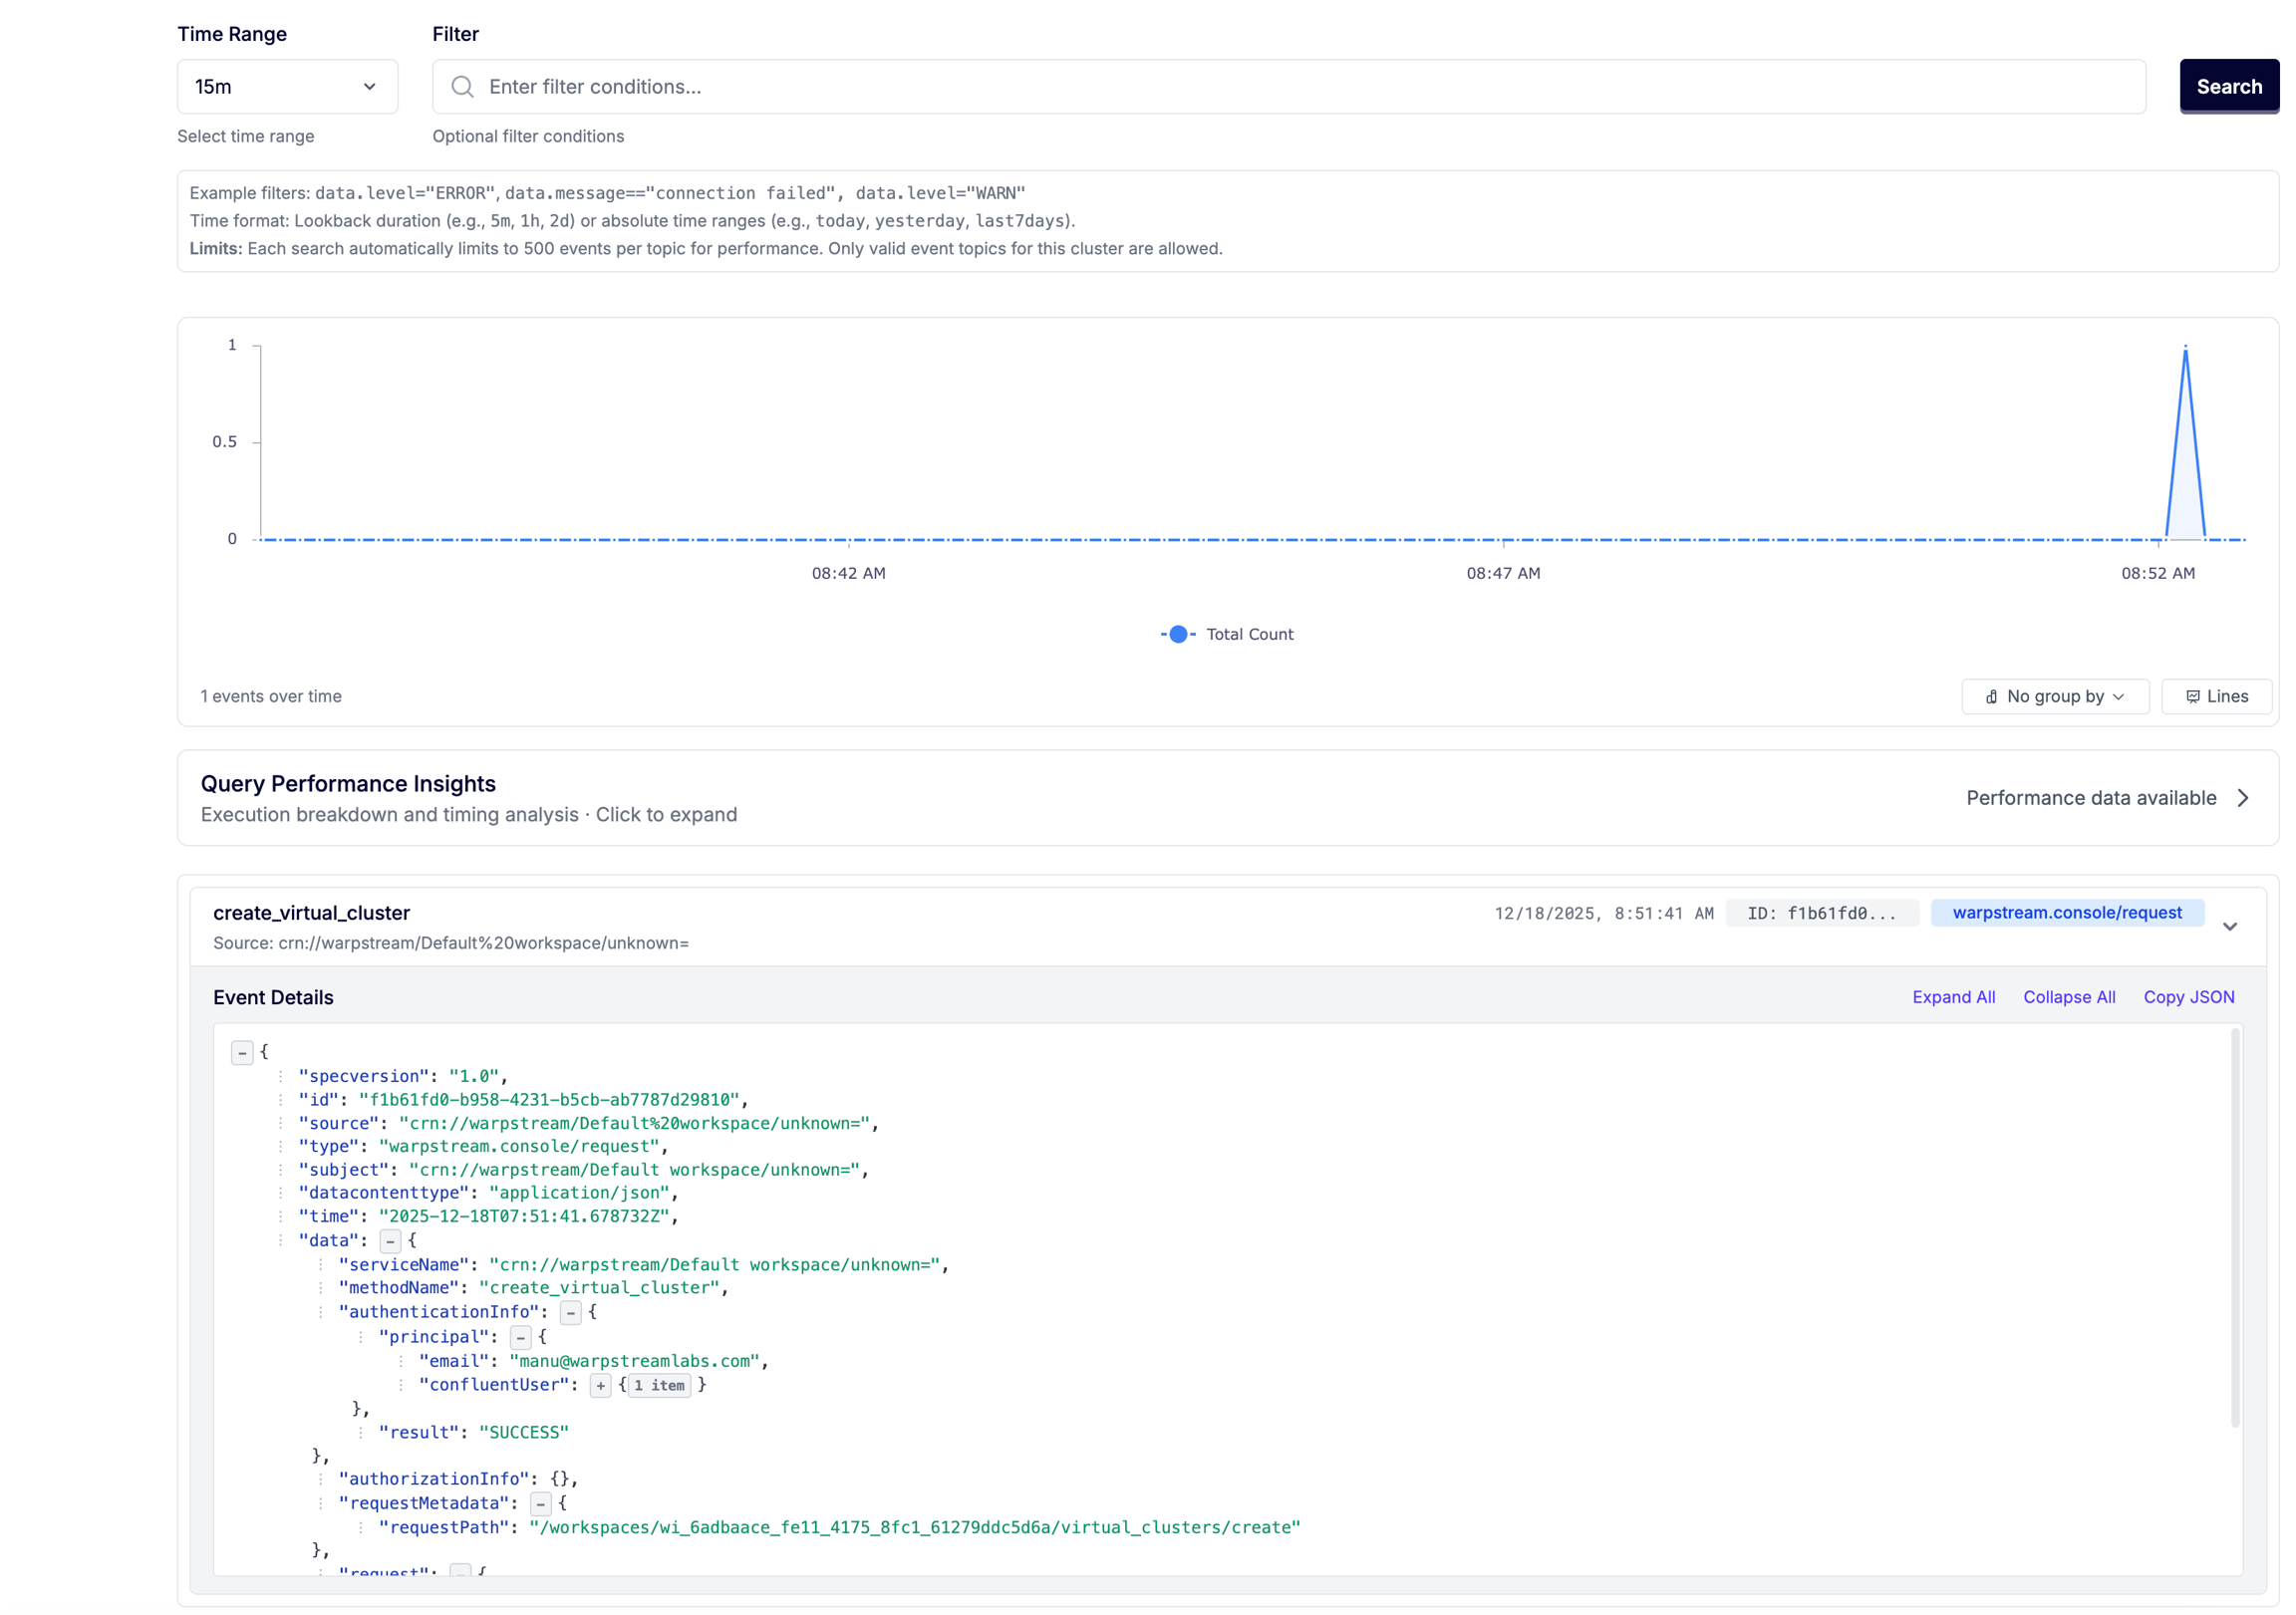Collapse the root JSON object minus toggle
The width and height of the screenshot is (2296, 1615).
tap(242, 1053)
